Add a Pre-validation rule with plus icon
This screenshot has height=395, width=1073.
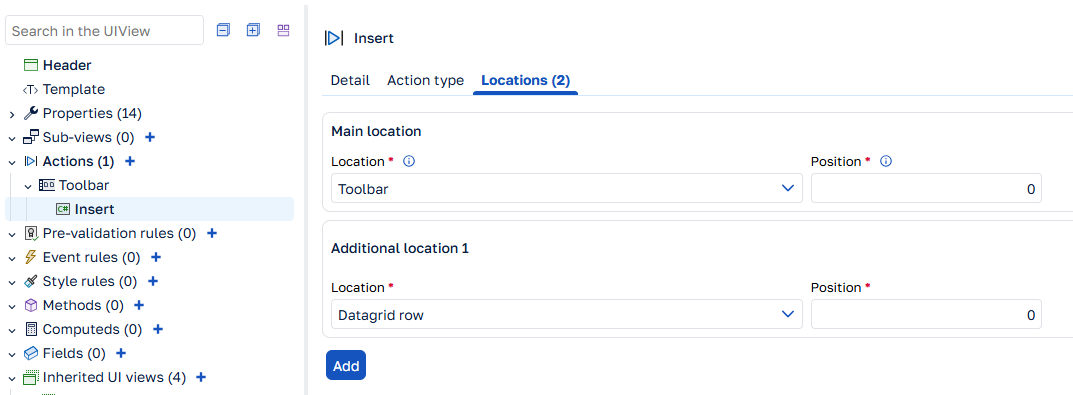point(212,233)
